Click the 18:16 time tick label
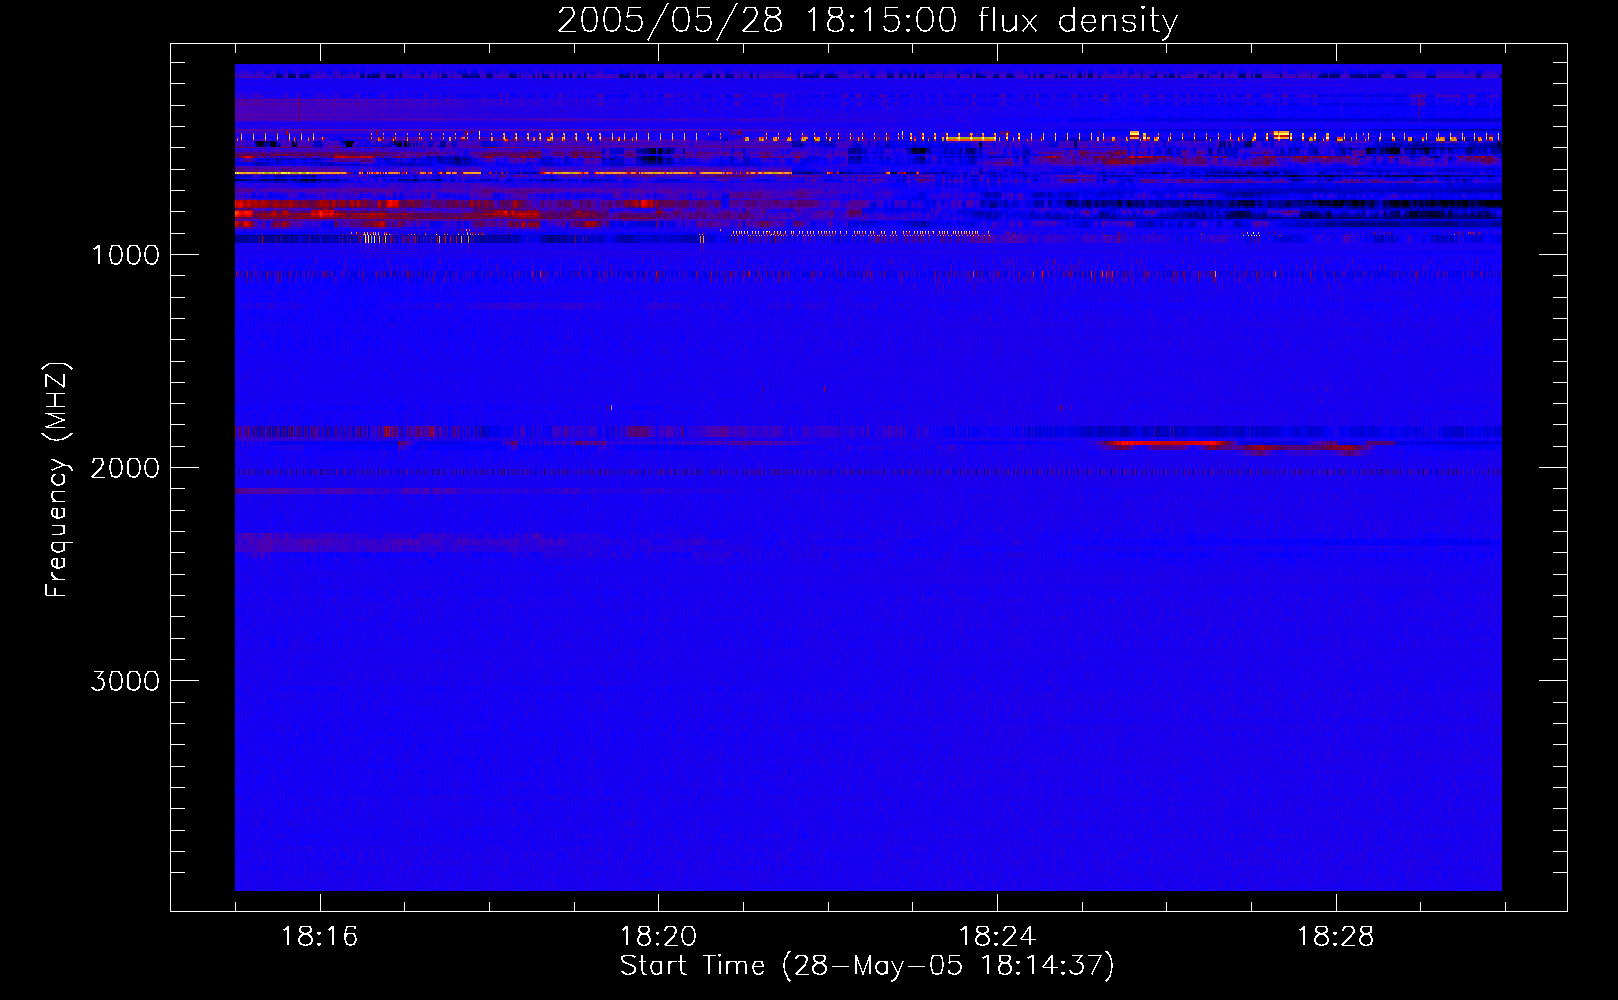 coord(319,937)
